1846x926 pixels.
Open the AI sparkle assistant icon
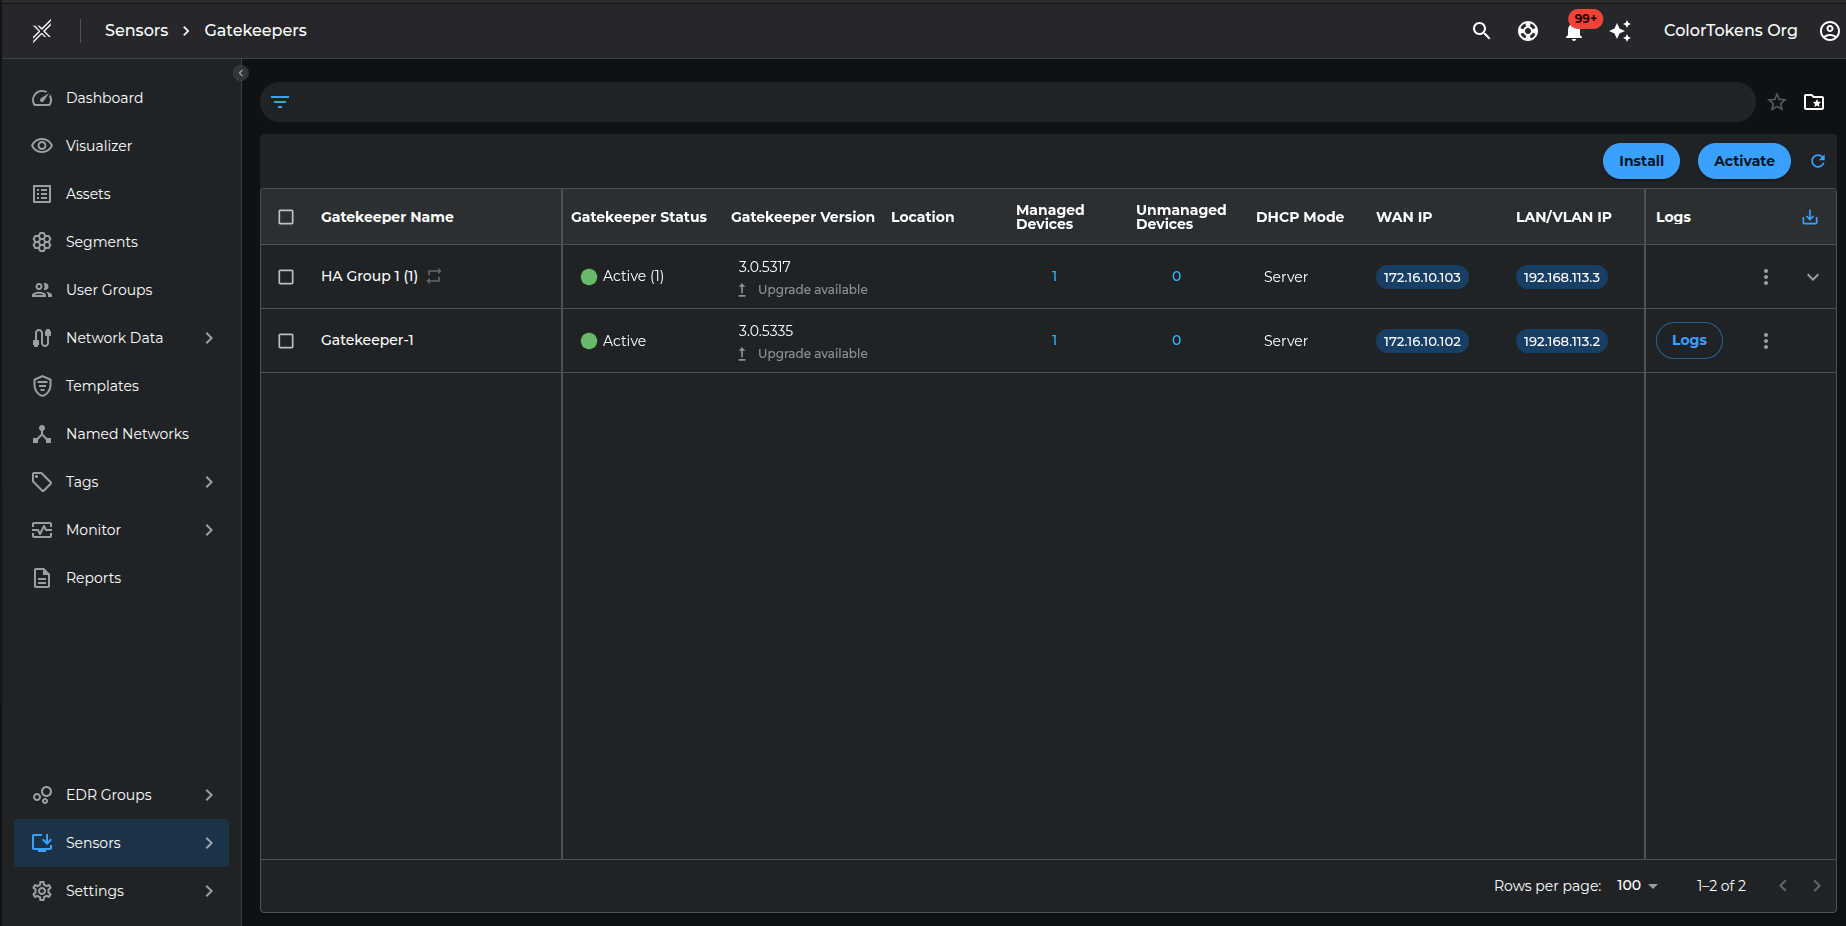point(1620,32)
